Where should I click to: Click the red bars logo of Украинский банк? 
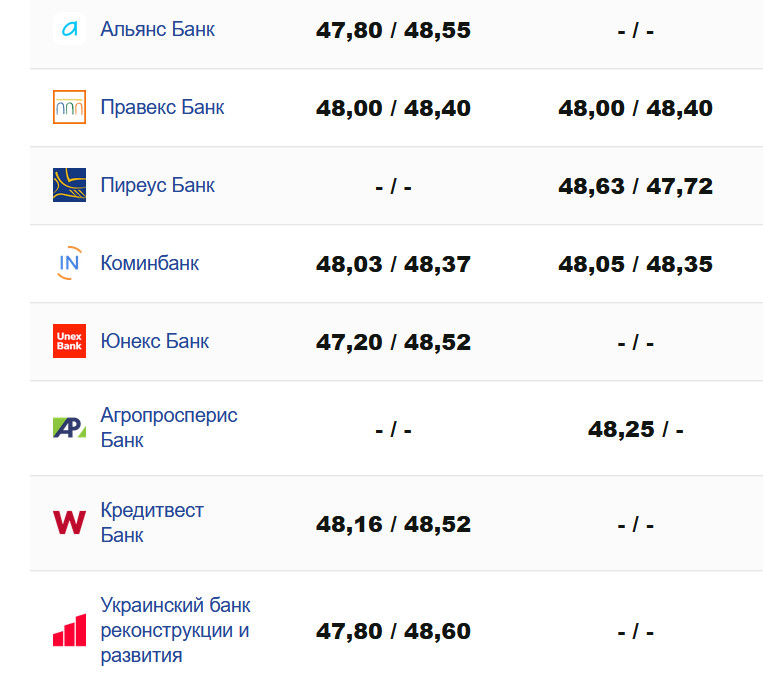point(69,631)
